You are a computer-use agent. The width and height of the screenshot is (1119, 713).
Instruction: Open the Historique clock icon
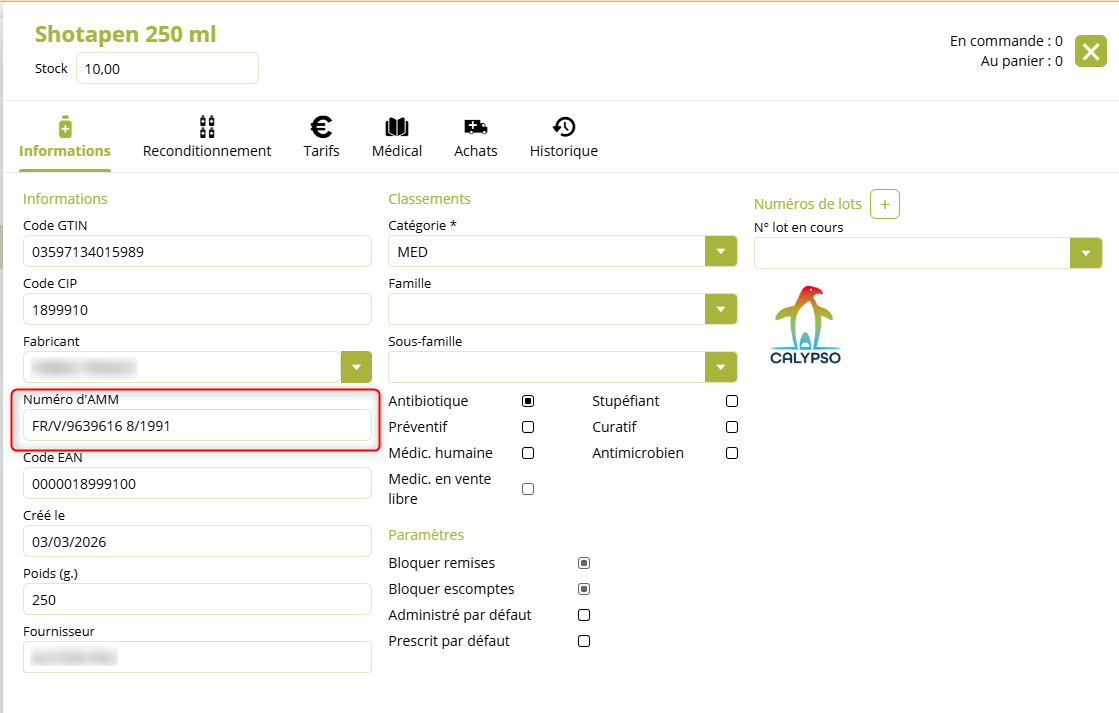(x=564, y=126)
